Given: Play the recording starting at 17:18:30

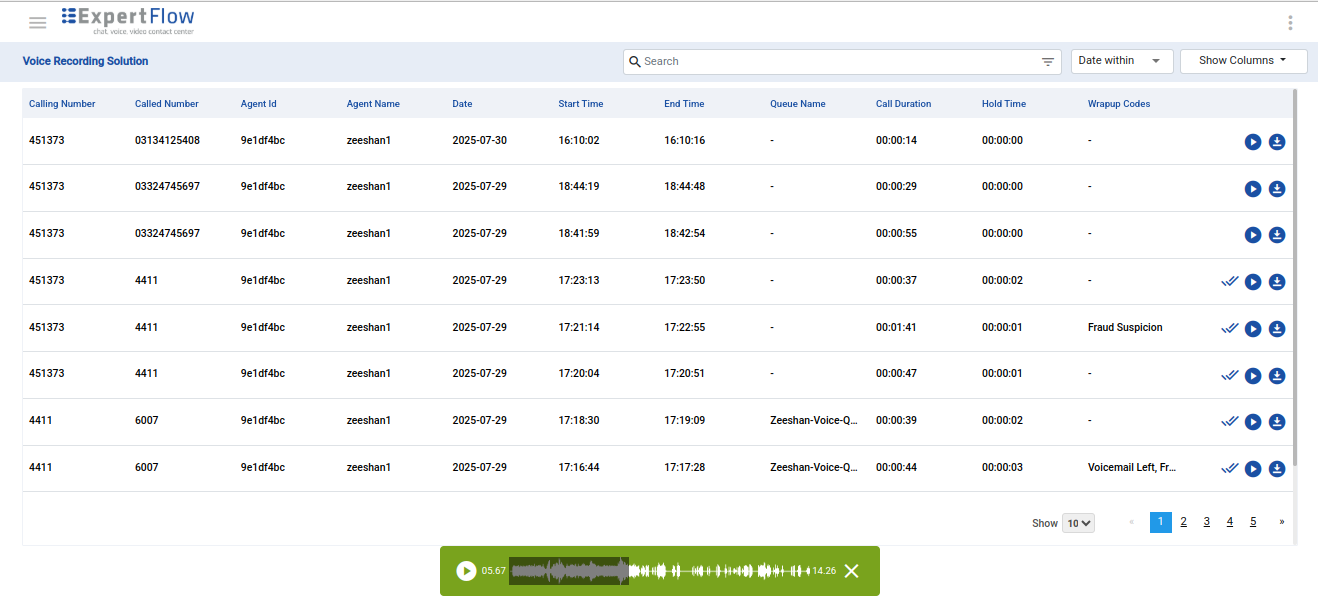Looking at the screenshot, I should pos(1252,422).
